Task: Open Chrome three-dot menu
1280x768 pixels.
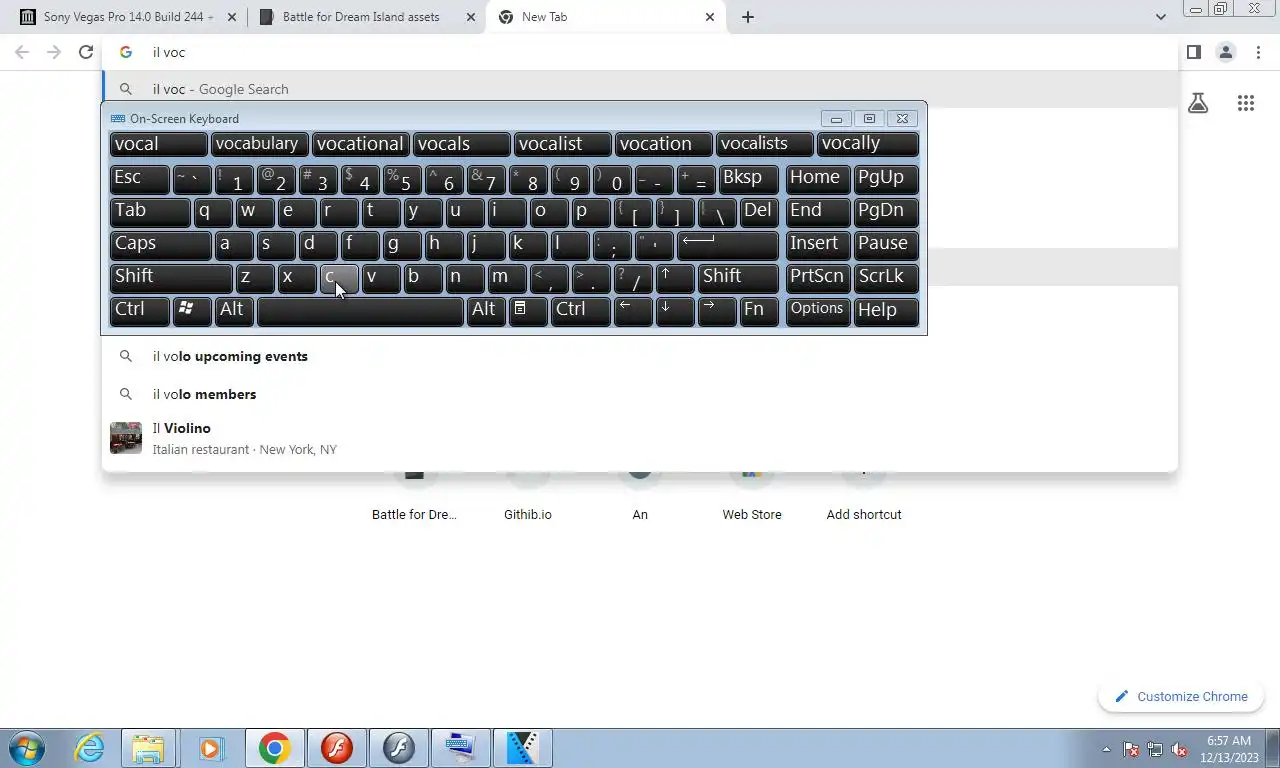Action: pos(1260,52)
